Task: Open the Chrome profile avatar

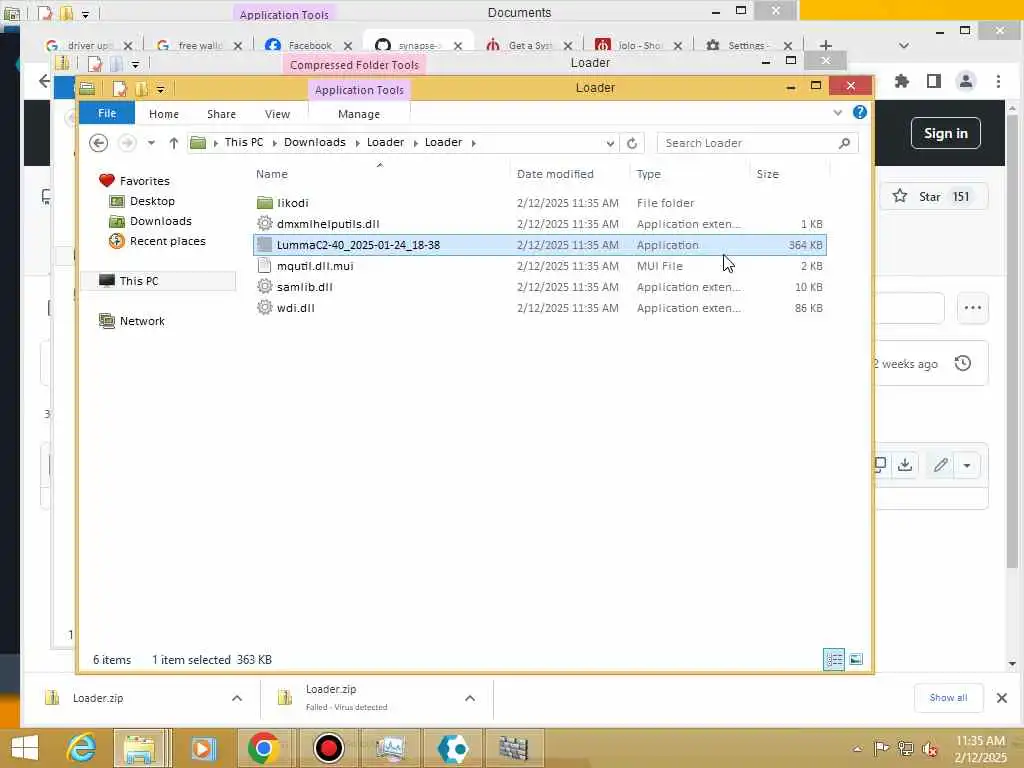Action: (966, 82)
